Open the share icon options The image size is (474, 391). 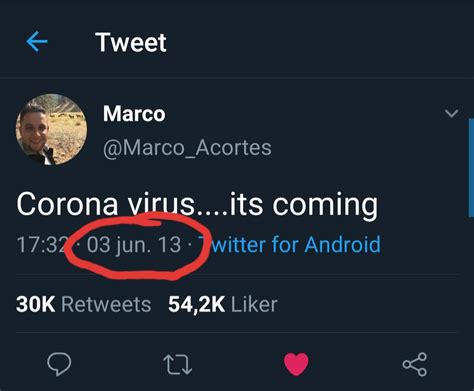[x=415, y=364]
